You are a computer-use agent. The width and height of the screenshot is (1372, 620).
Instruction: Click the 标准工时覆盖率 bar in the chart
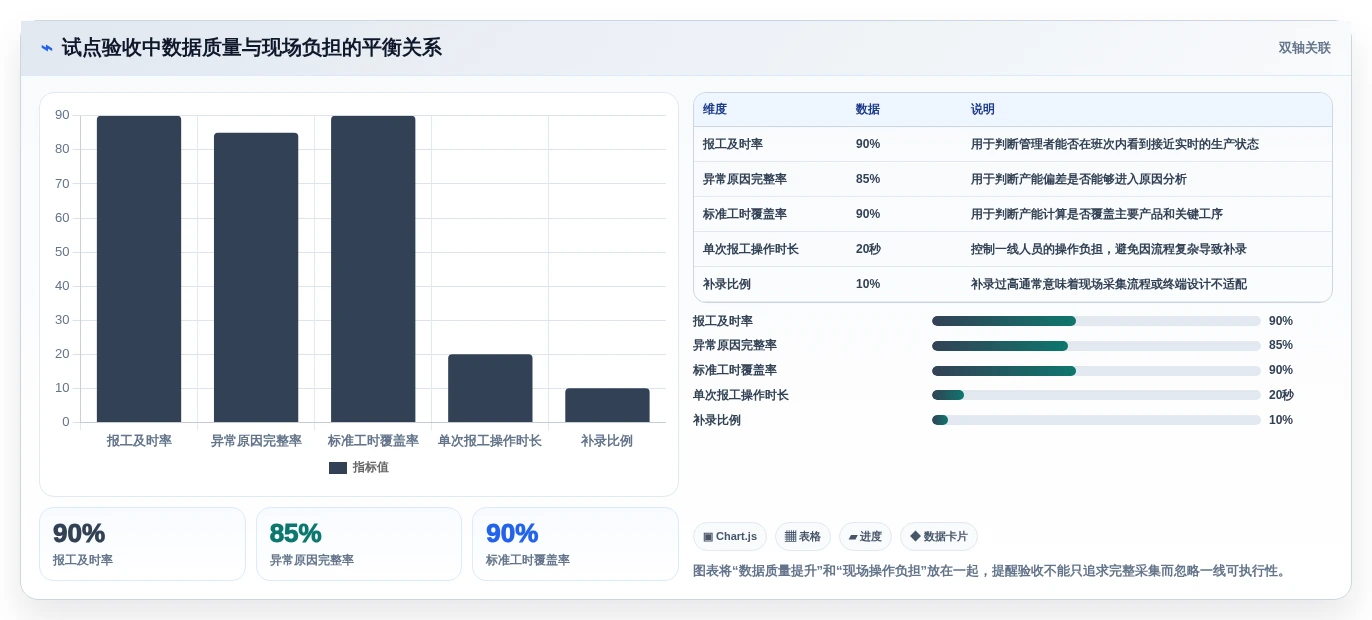(x=373, y=269)
